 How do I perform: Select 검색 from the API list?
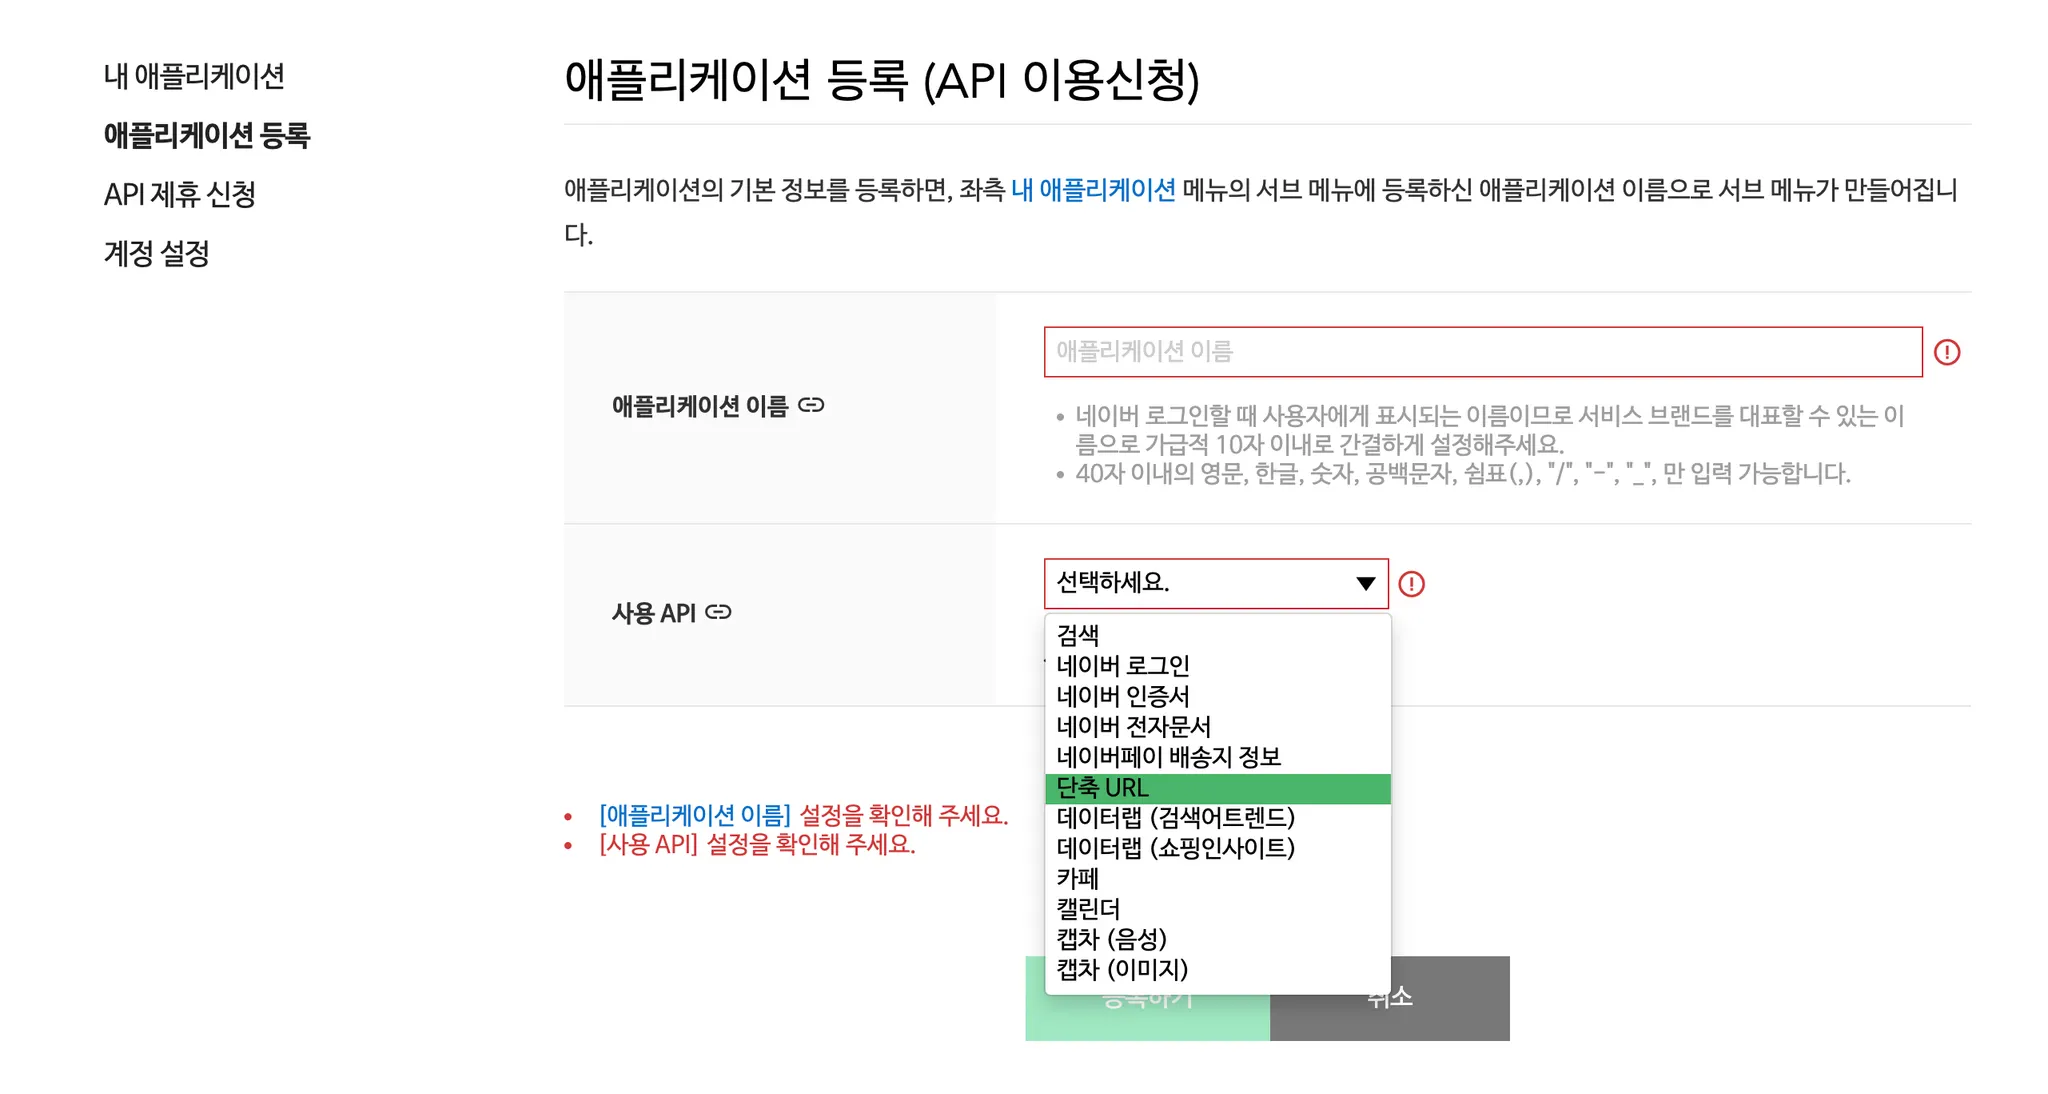(x=1078, y=635)
